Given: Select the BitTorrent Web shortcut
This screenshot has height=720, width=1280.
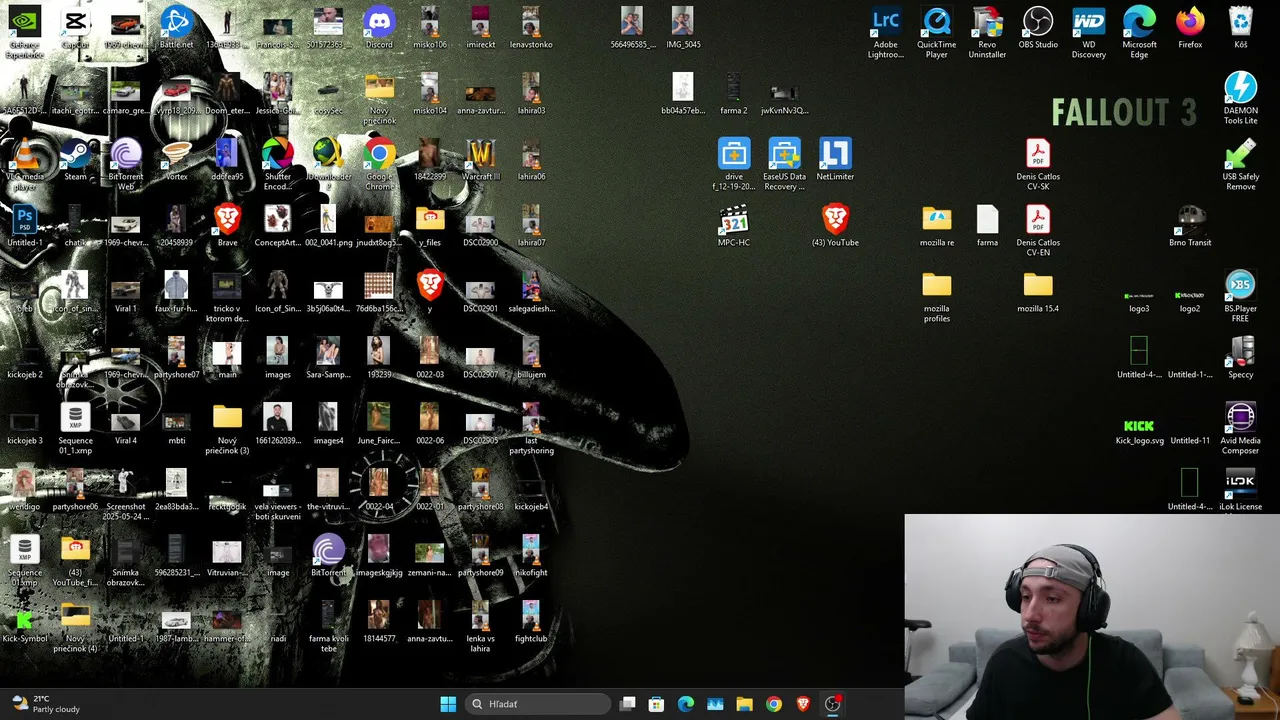Looking at the screenshot, I should pyautogui.click(x=126, y=165).
